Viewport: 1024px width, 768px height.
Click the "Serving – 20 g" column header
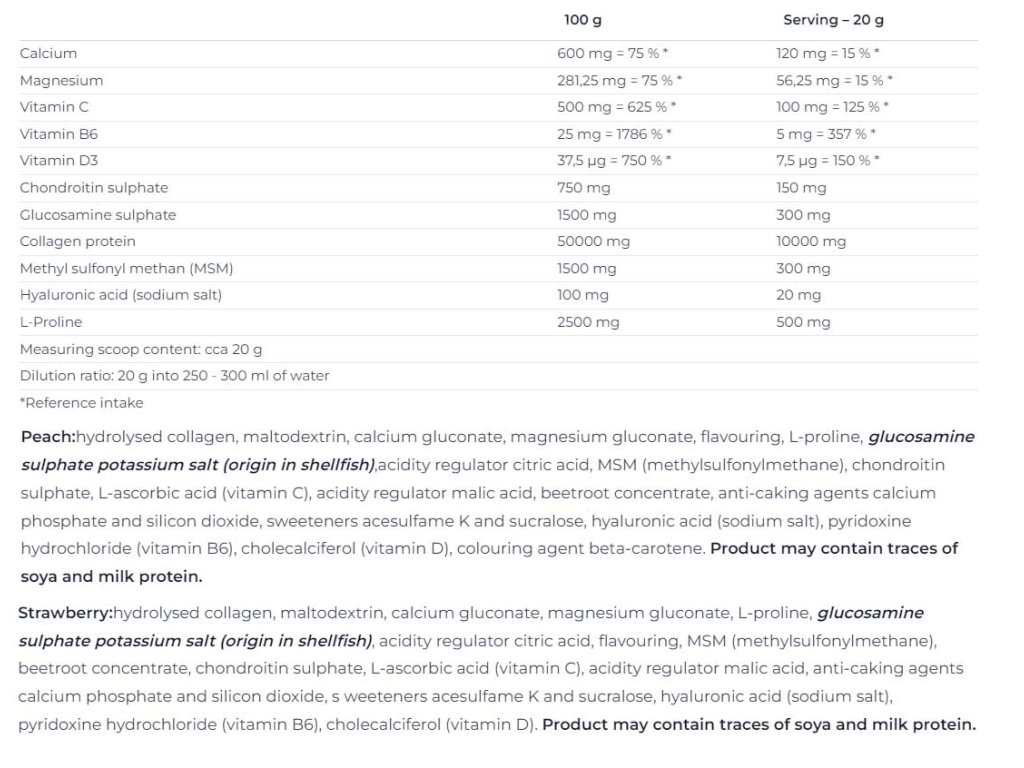pos(833,20)
